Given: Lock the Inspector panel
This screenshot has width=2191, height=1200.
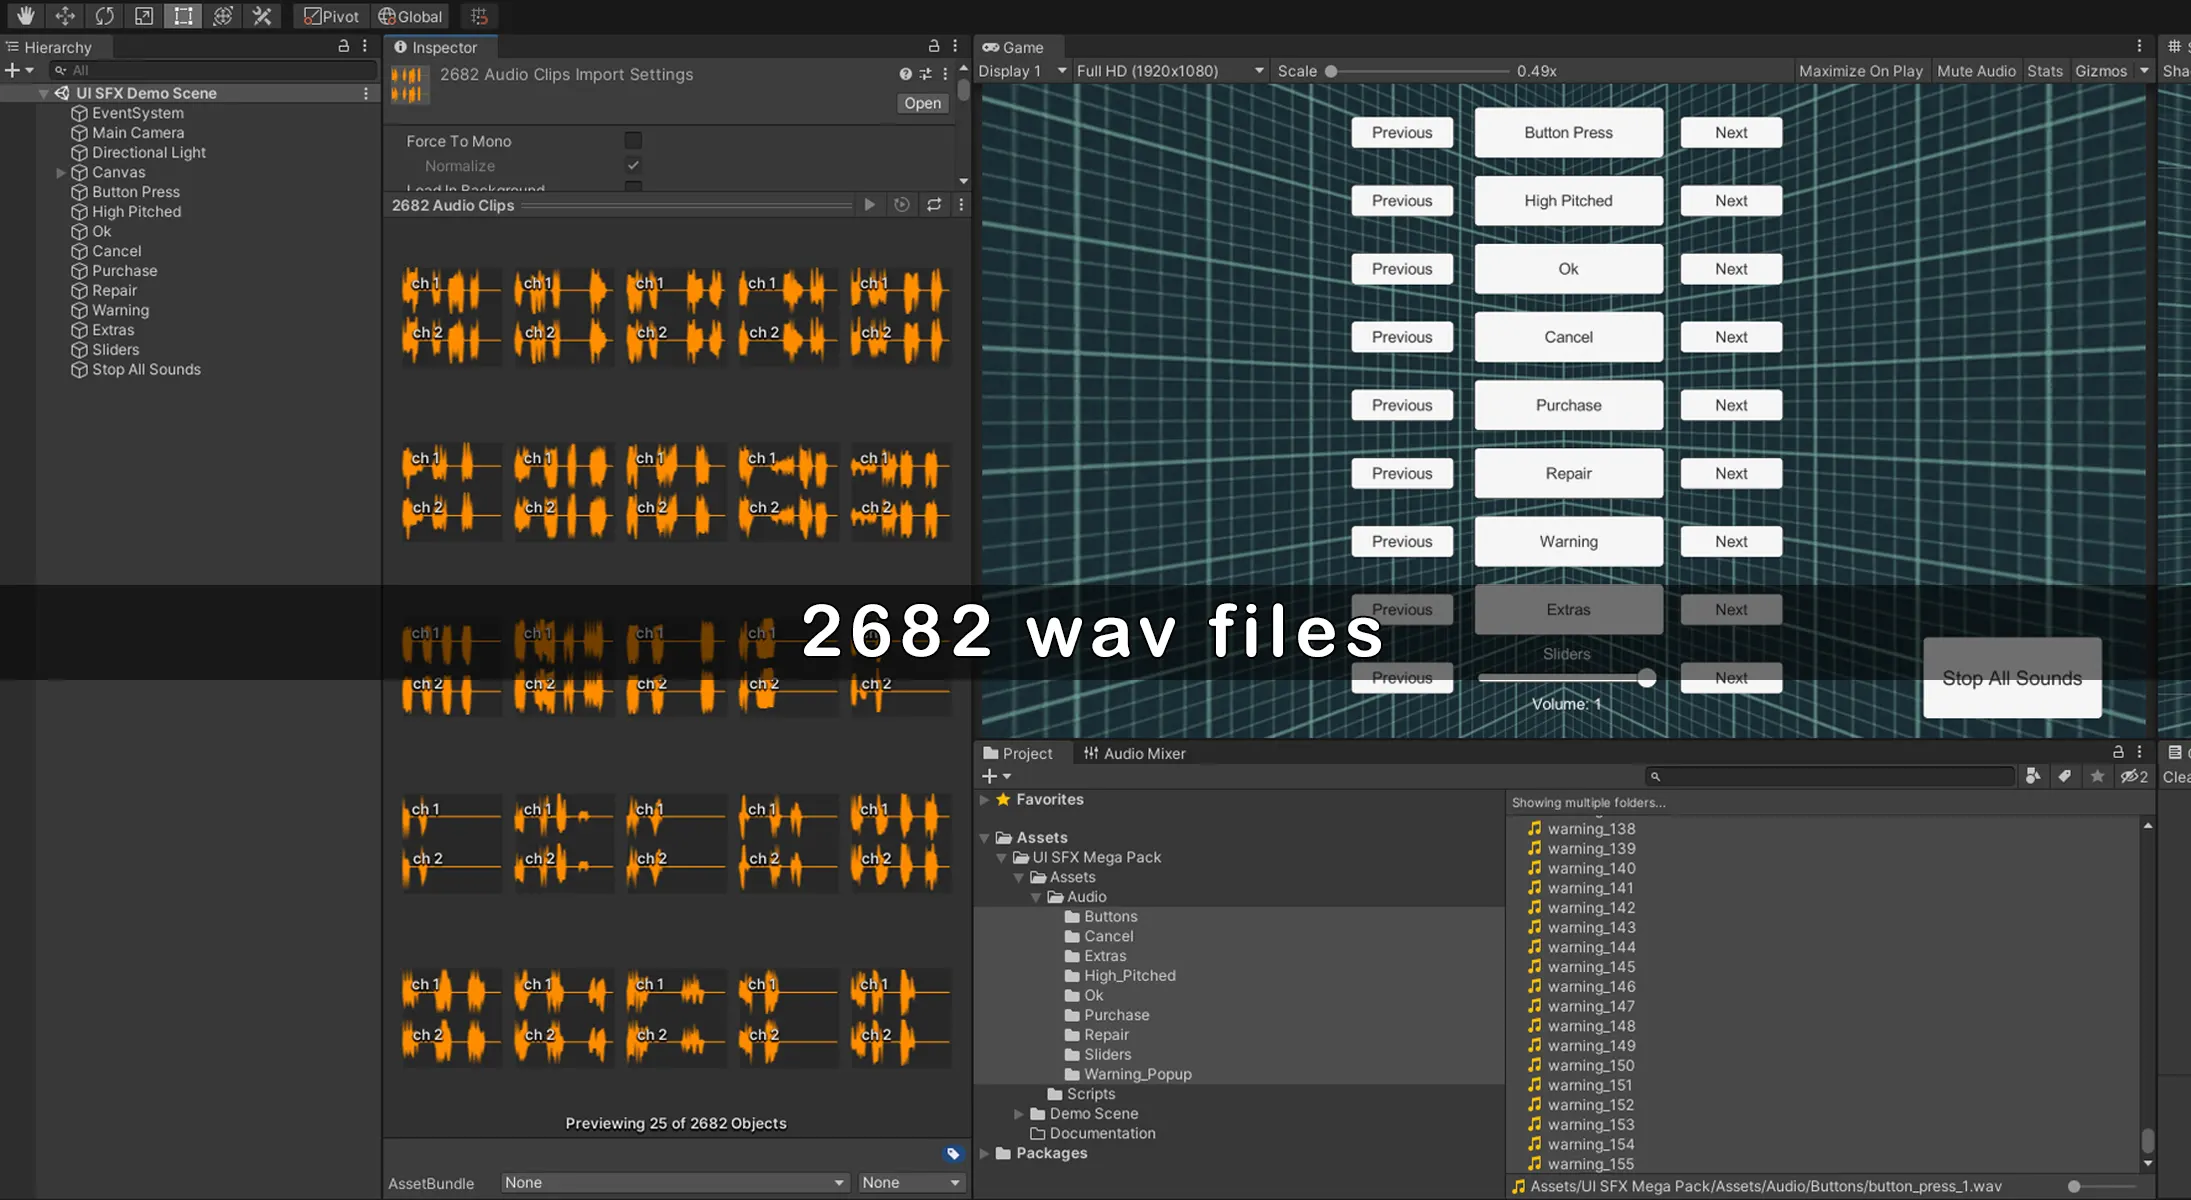Looking at the screenshot, I should click(x=933, y=46).
